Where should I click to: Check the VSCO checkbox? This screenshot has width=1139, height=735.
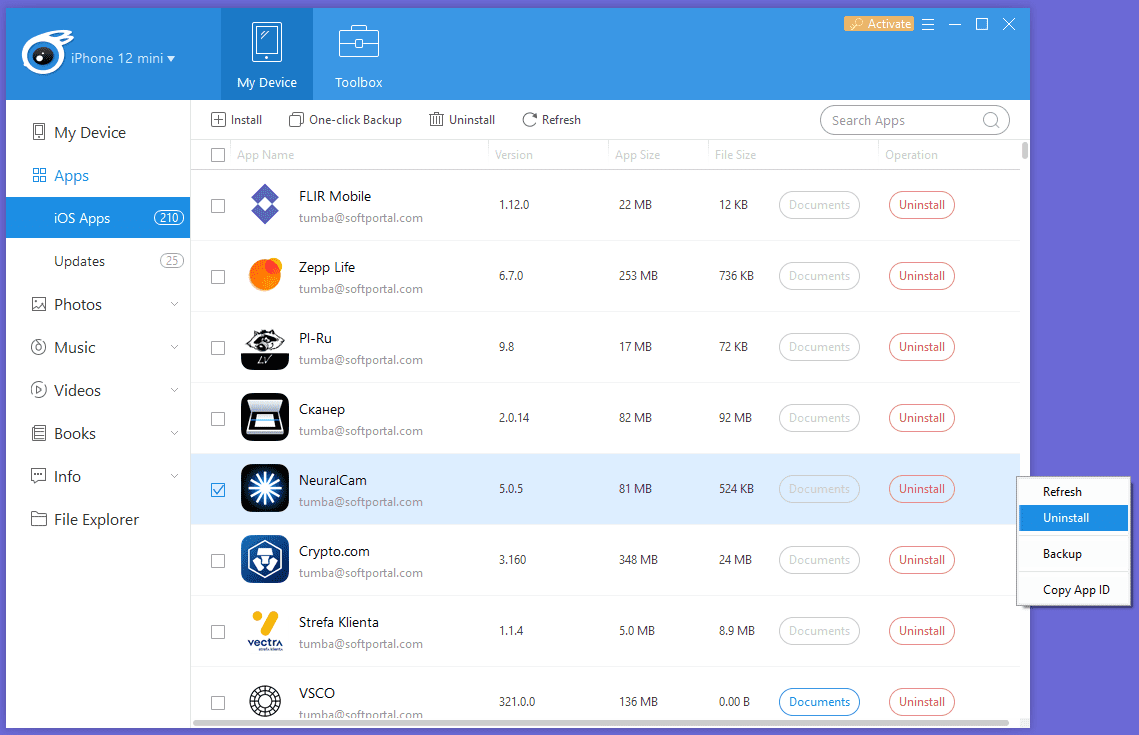pos(218,703)
